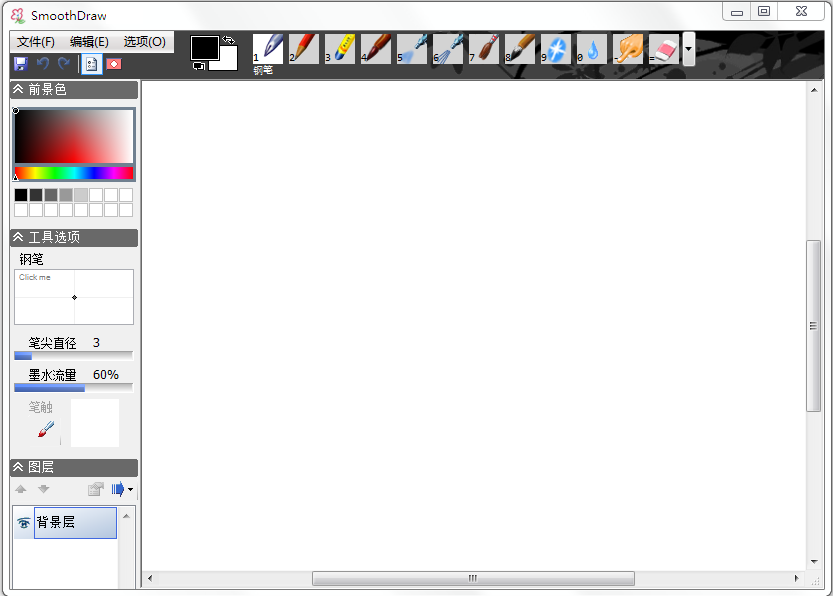Image resolution: width=833 pixels, height=596 pixels.
Task: Click the 'Click me' brush preview box
Action: click(x=74, y=297)
